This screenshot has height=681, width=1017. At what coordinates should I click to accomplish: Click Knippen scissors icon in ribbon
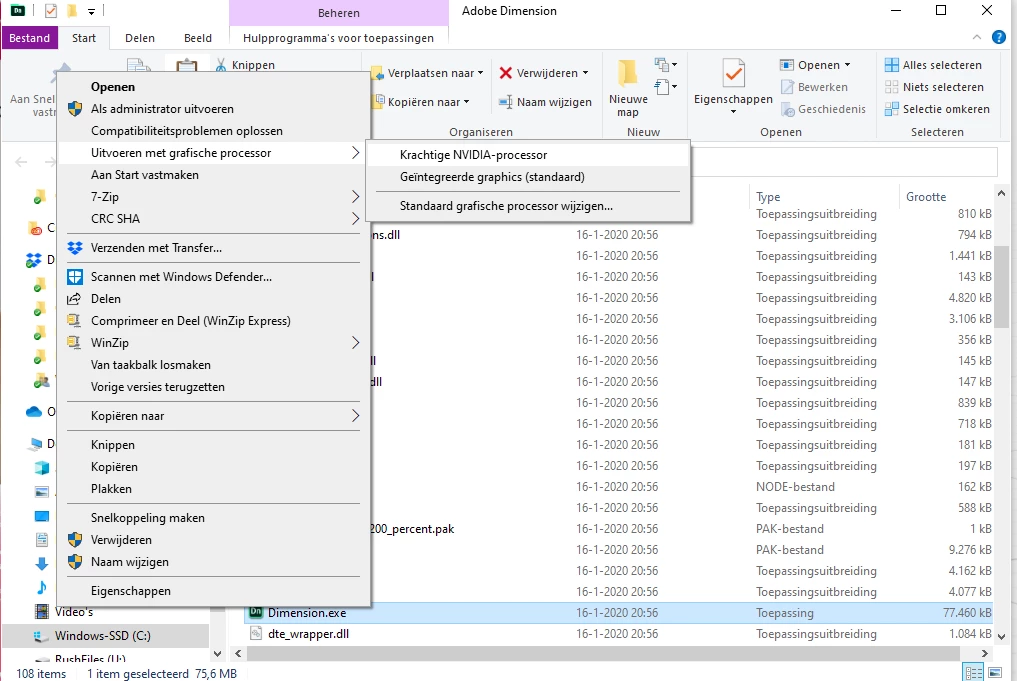(221, 64)
